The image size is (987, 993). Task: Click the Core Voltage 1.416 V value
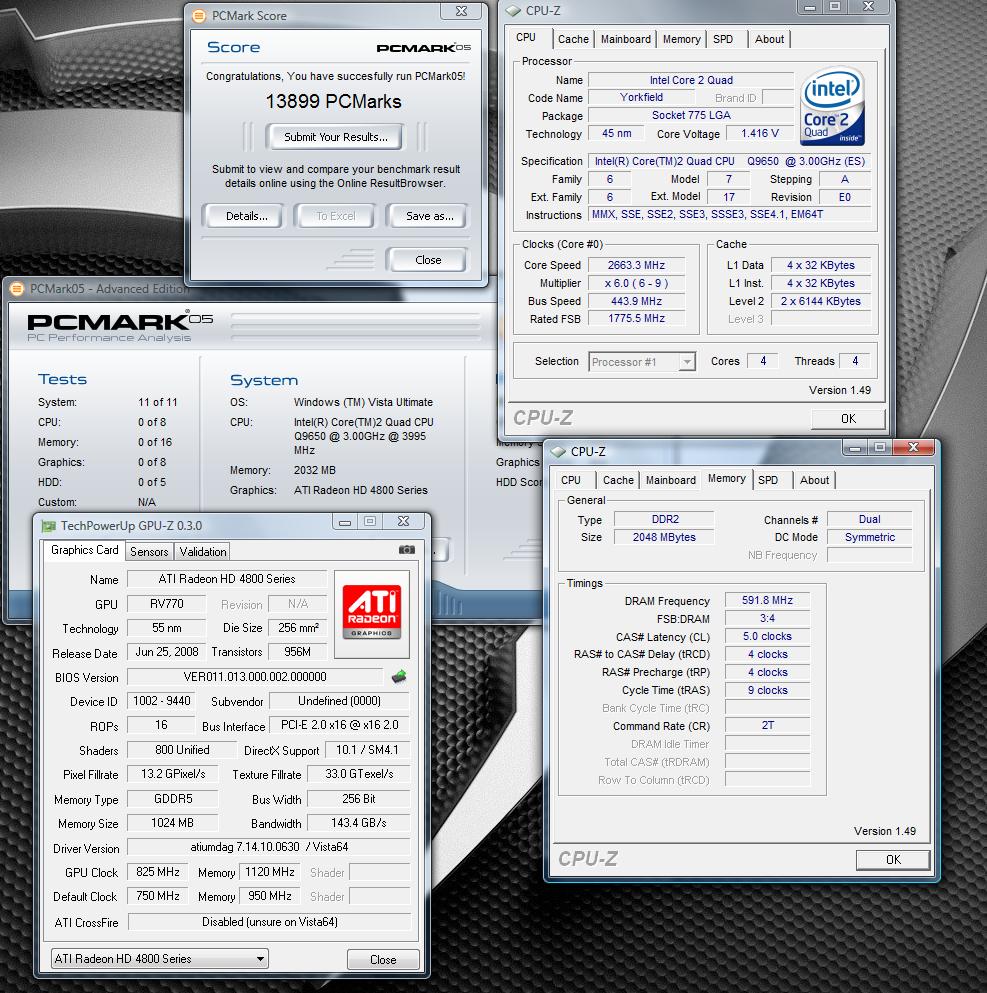point(760,134)
